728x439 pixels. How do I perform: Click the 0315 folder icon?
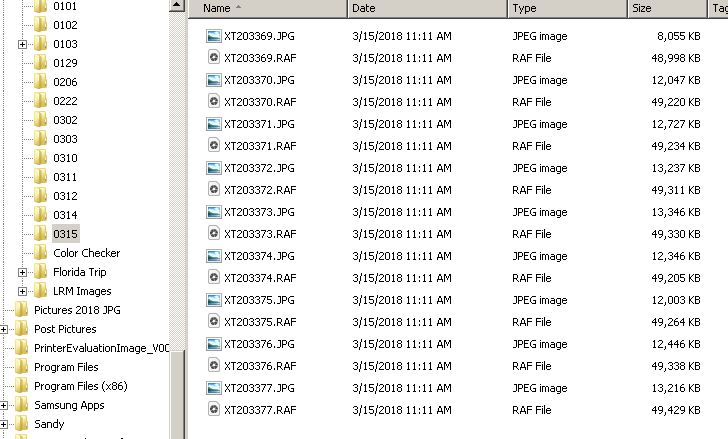pos(40,234)
